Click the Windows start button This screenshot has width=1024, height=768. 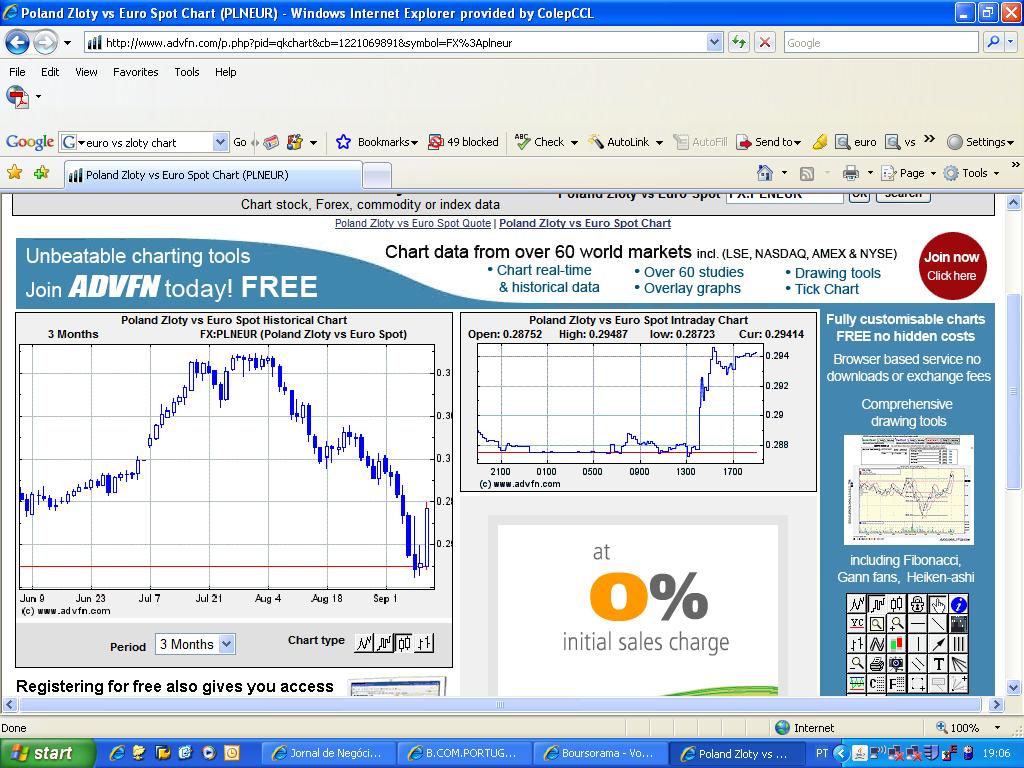pyautogui.click(x=46, y=754)
